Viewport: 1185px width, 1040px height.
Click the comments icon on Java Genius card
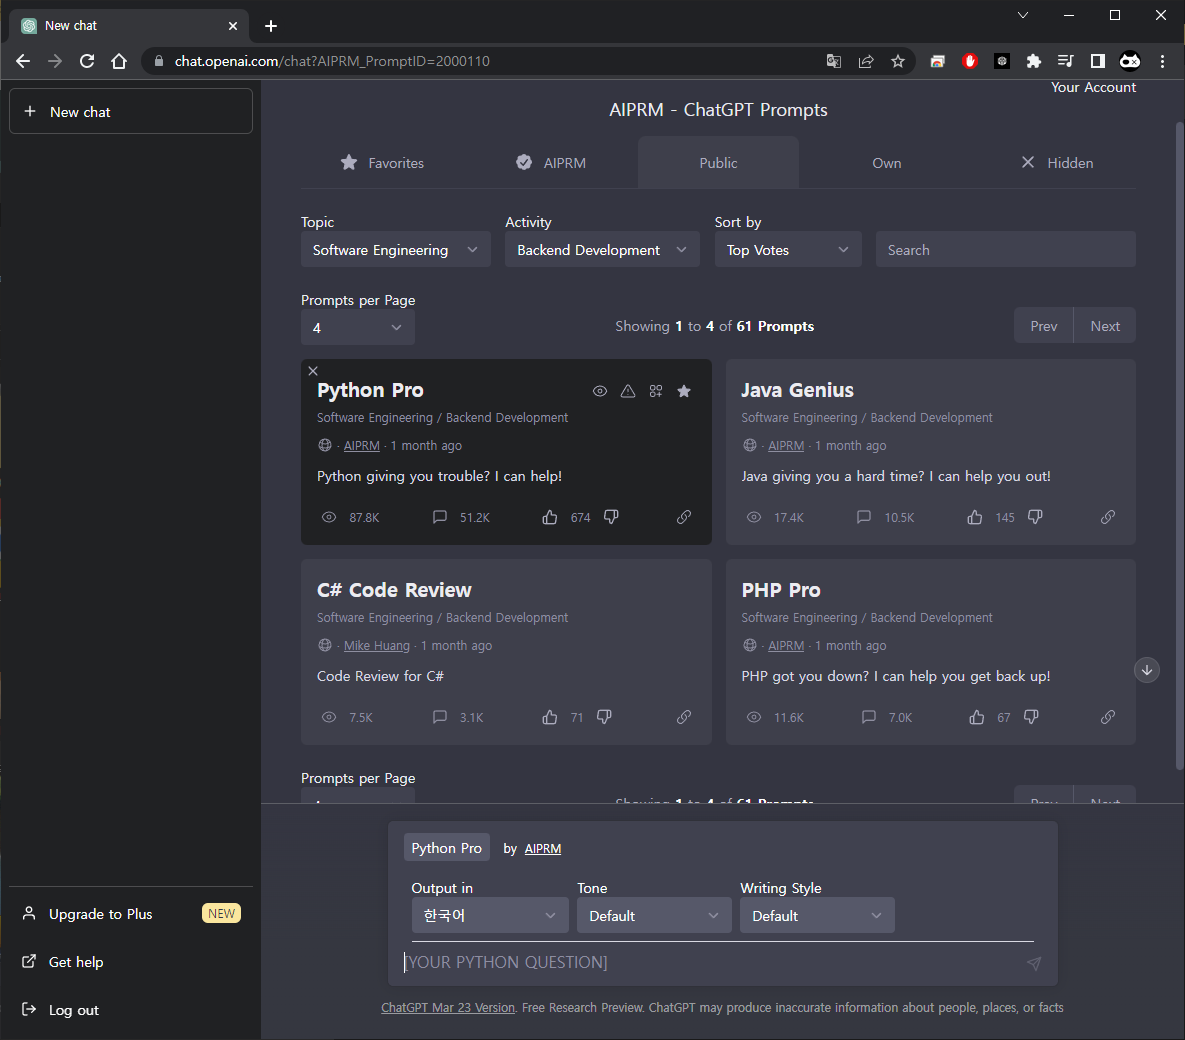coord(864,517)
